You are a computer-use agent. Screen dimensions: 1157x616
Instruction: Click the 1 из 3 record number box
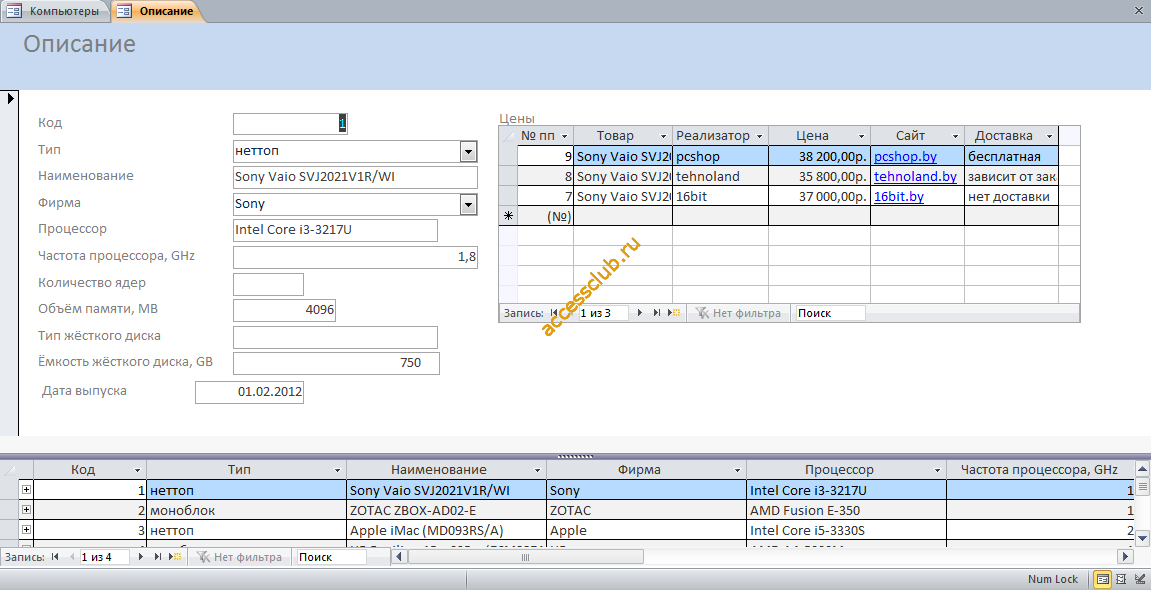[602, 313]
